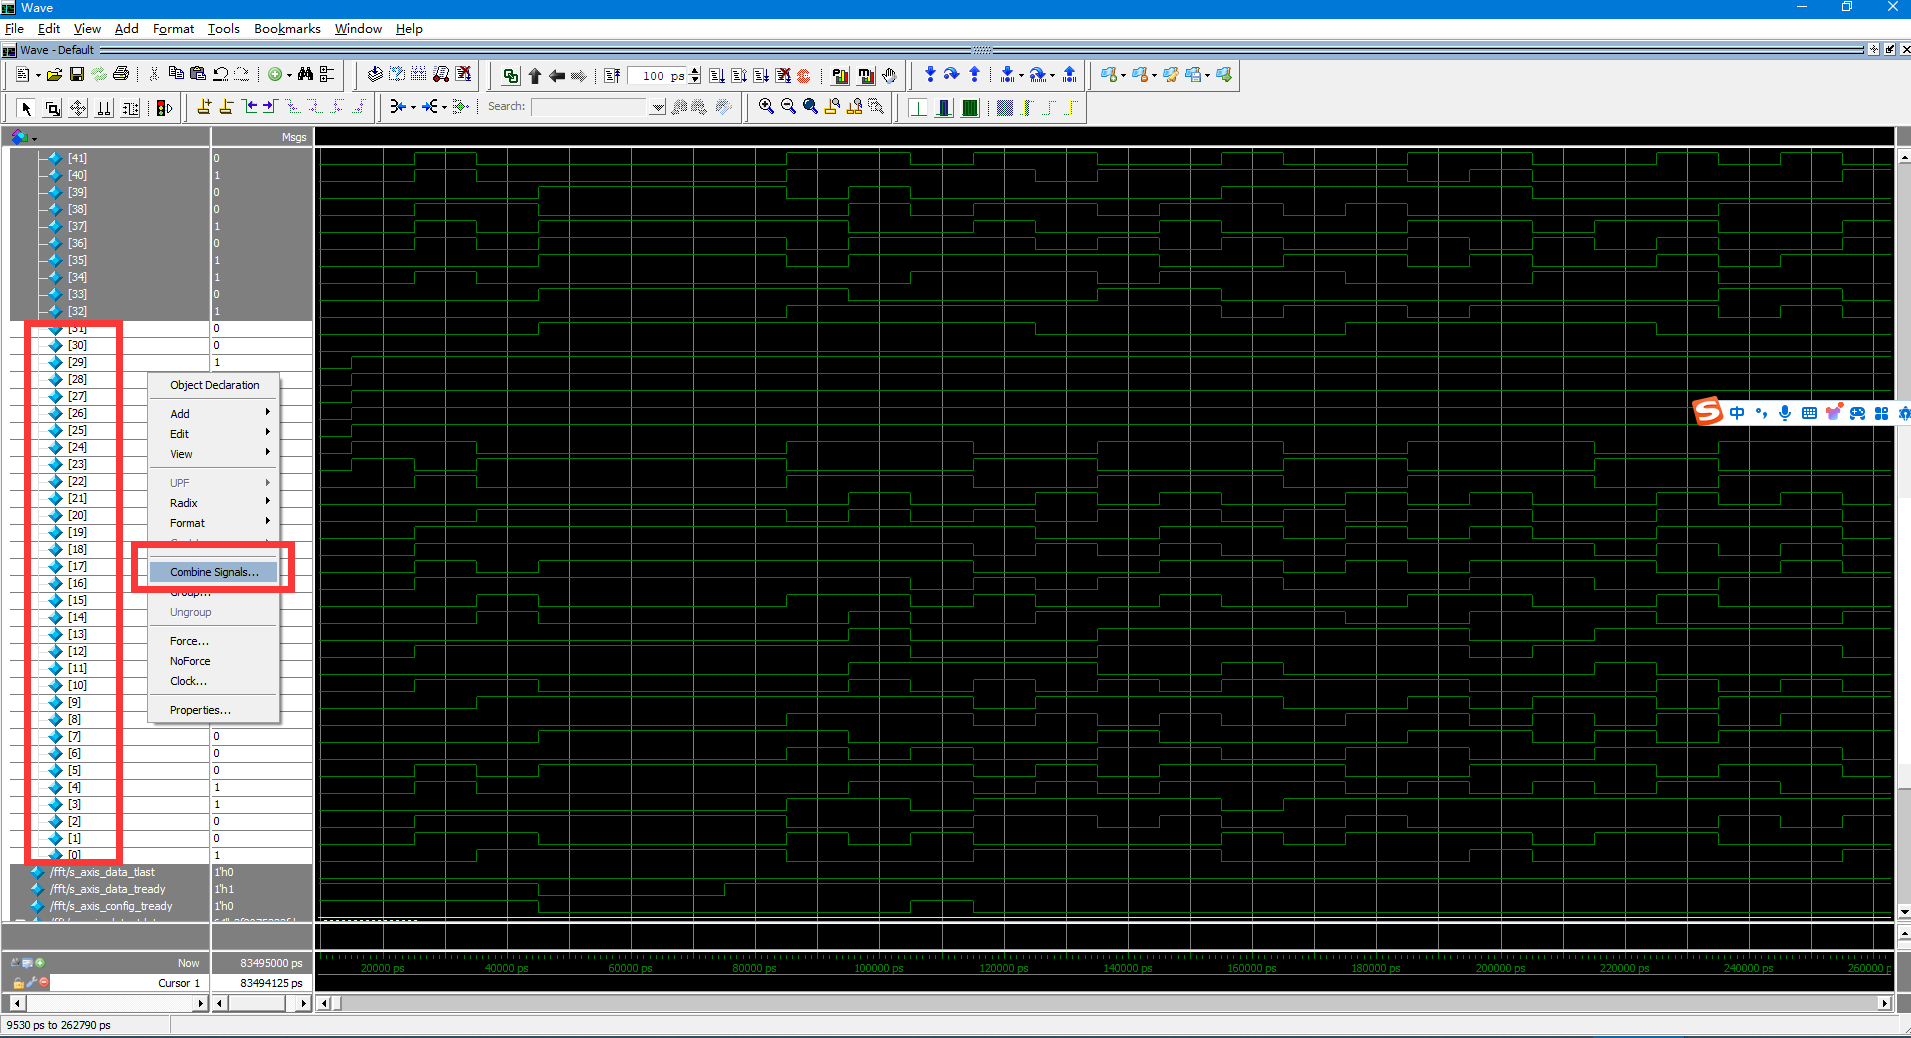Click the Restart simulation icon

(612, 76)
